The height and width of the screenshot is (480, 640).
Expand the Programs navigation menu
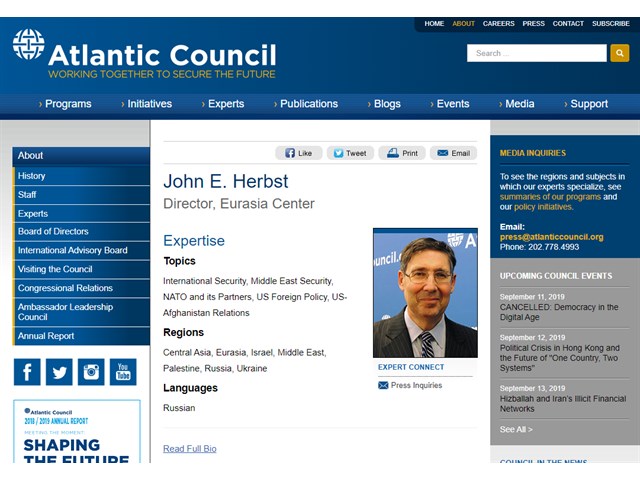point(65,104)
